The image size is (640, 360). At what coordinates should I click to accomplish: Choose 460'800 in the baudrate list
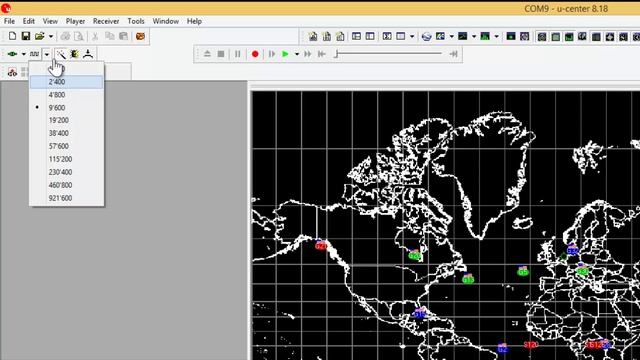pyautogui.click(x=67, y=185)
